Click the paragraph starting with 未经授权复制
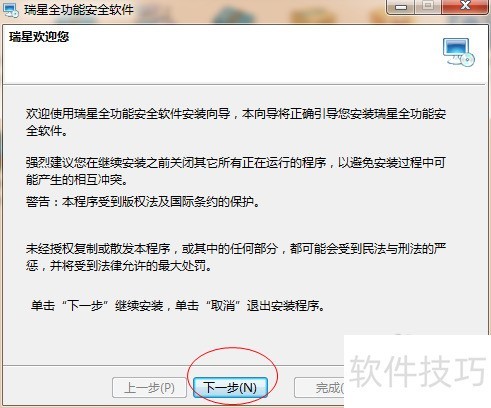The width and height of the screenshot is (491, 408). pyautogui.click(x=236, y=257)
